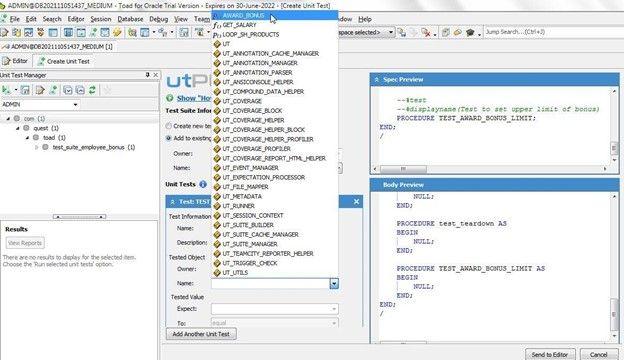This screenshot has width=624, height=360.
Task: Open the Debug menu
Action: point(158,19)
